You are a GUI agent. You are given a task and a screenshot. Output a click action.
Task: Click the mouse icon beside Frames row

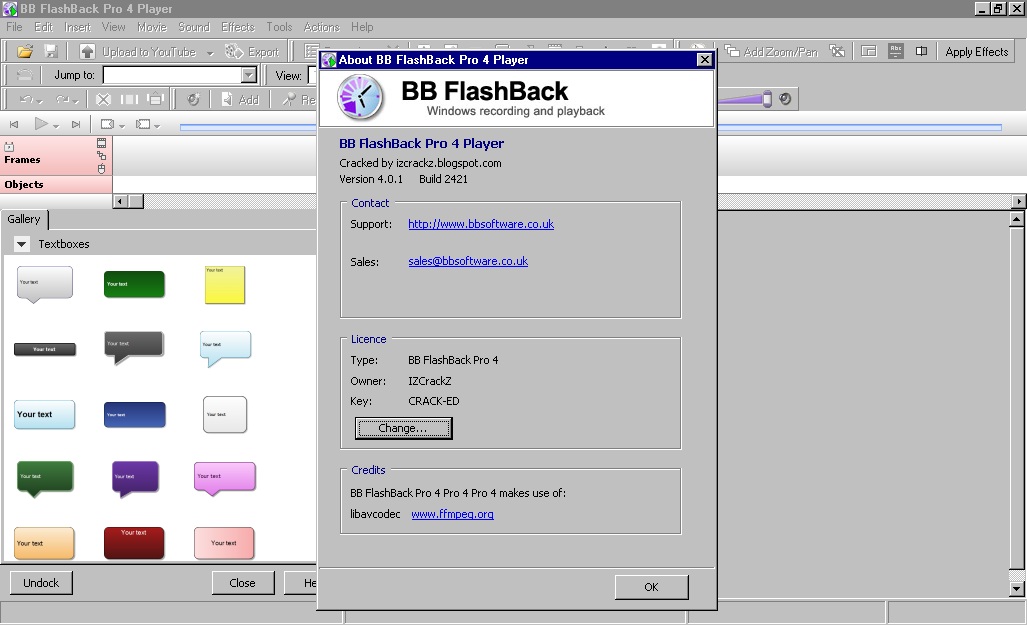point(102,168)
